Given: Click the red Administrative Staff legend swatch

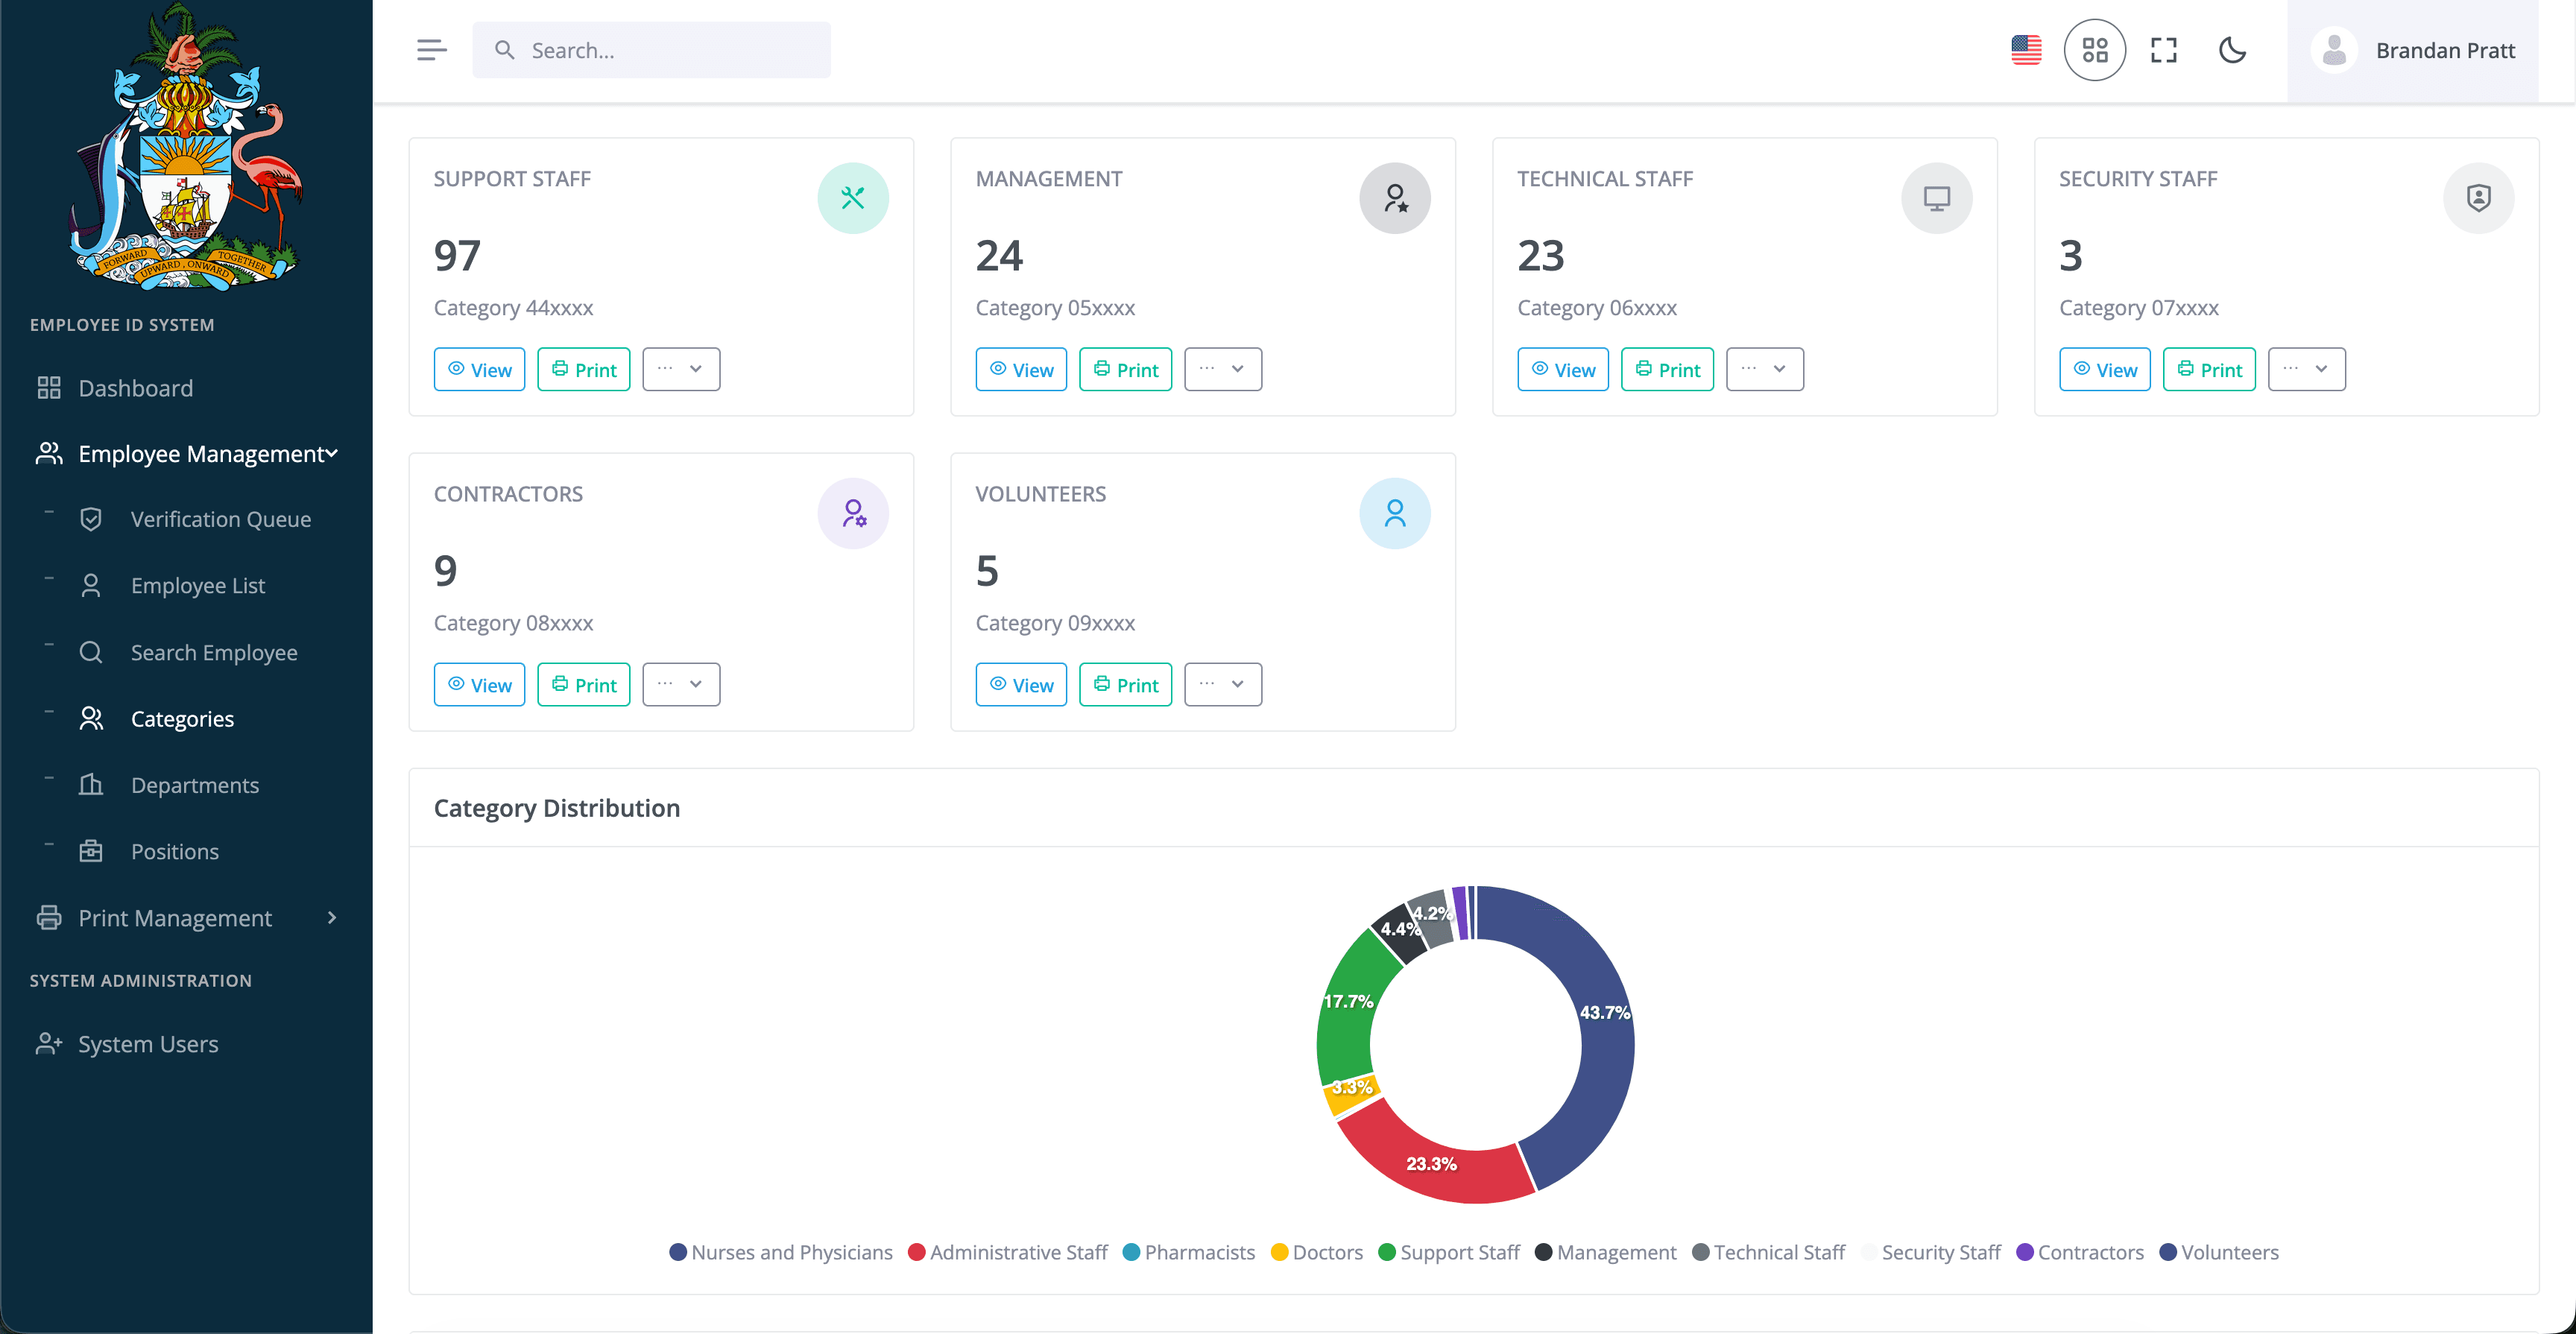Looking at the screenshot, I should (x=916, y=1252).
